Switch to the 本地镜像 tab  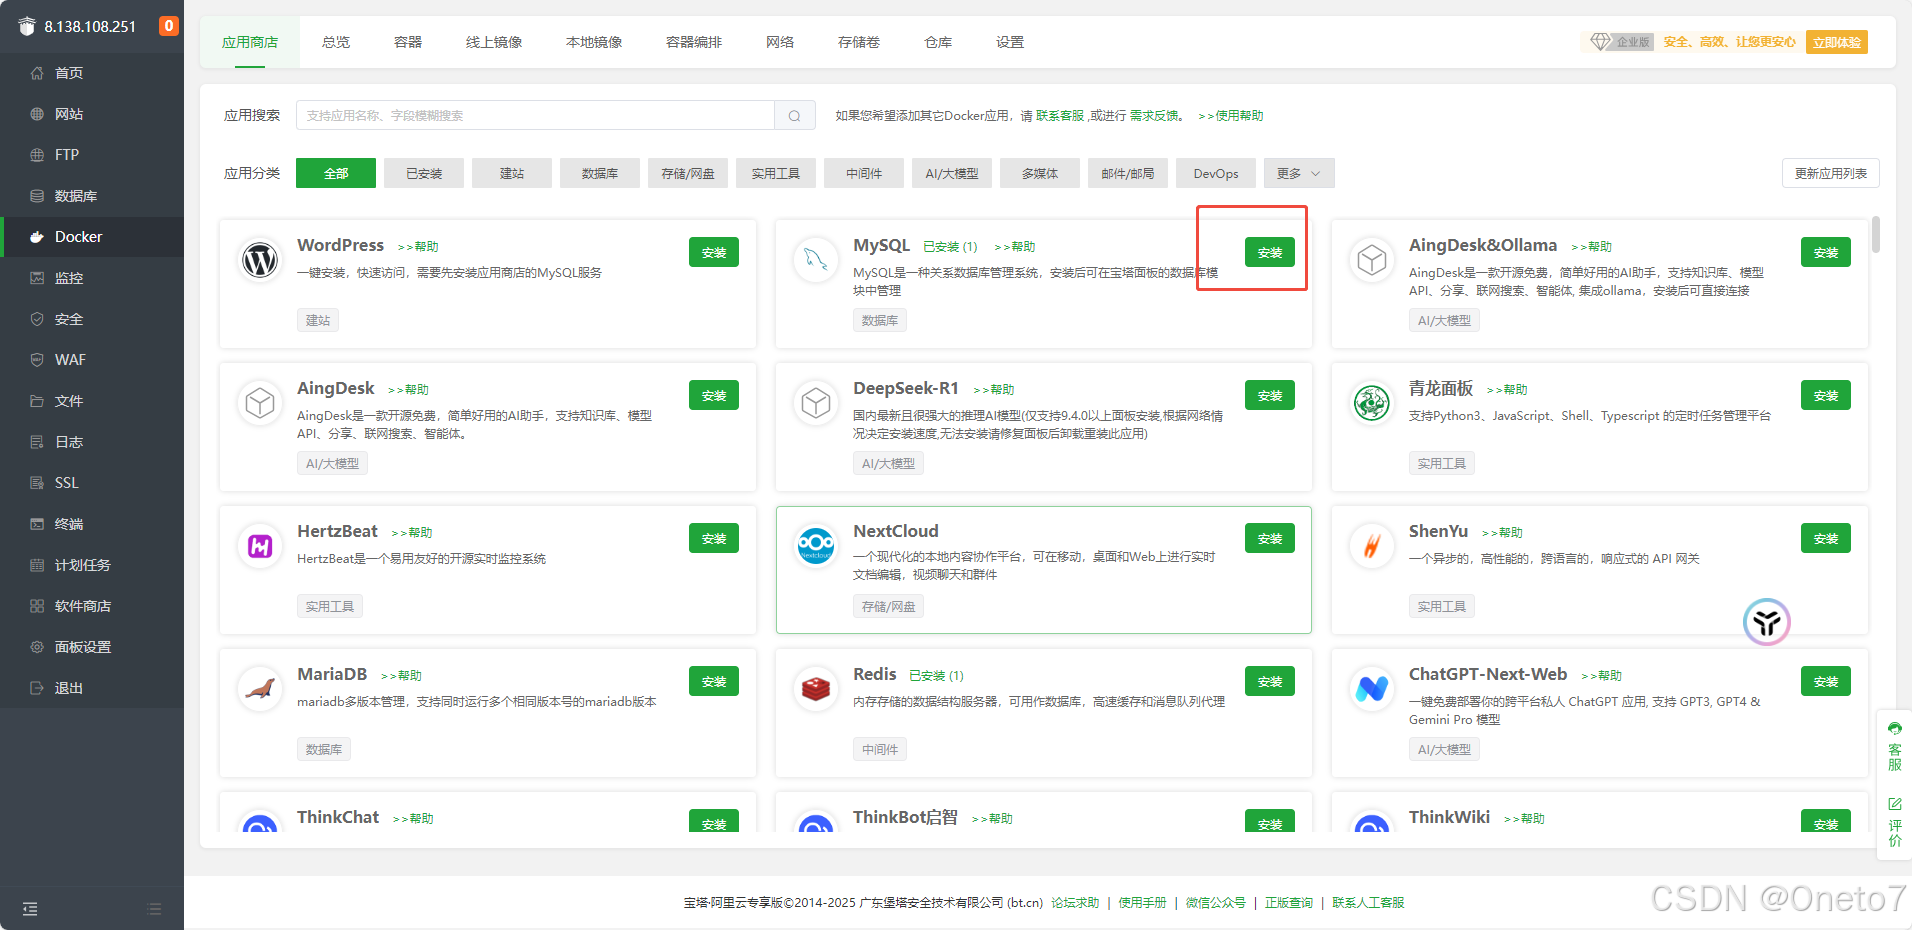coord(594,42)
